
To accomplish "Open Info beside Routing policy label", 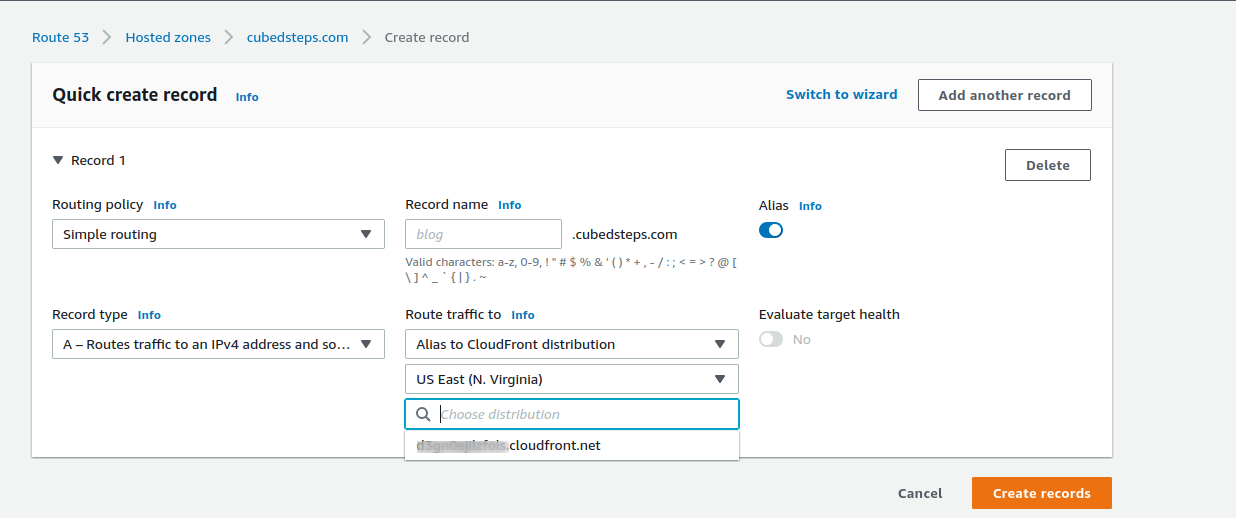I will tap(165, 205).
